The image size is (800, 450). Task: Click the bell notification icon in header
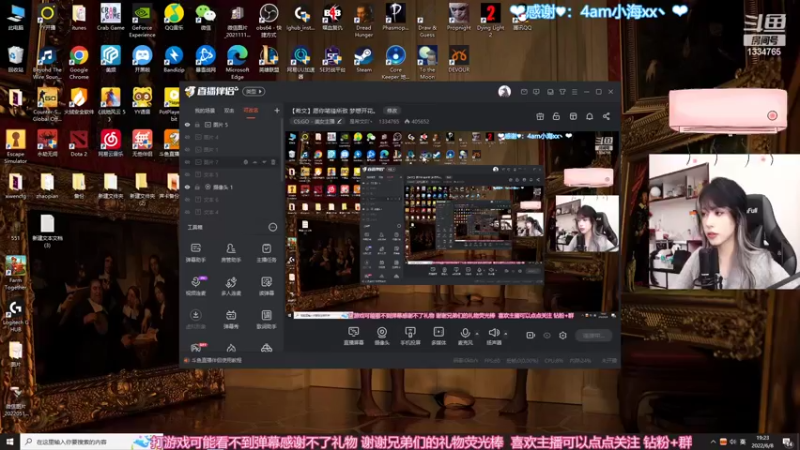[x=589, y=116]
